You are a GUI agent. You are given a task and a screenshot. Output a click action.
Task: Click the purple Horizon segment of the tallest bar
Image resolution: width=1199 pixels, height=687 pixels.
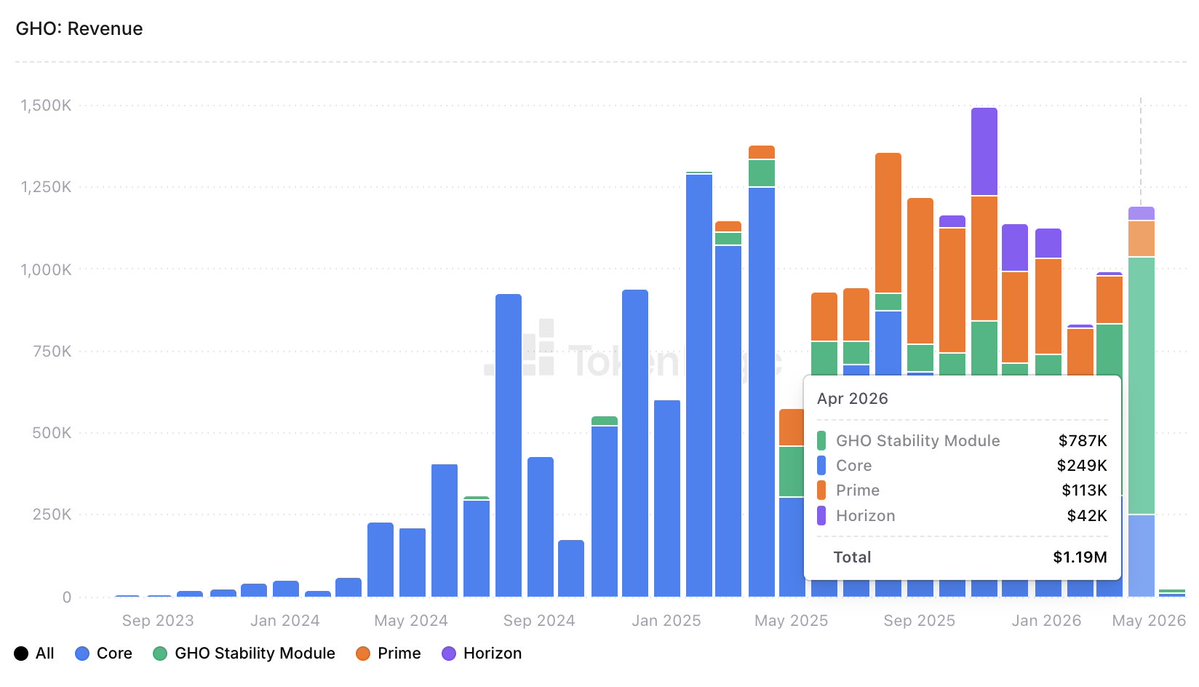click(984, 151)
